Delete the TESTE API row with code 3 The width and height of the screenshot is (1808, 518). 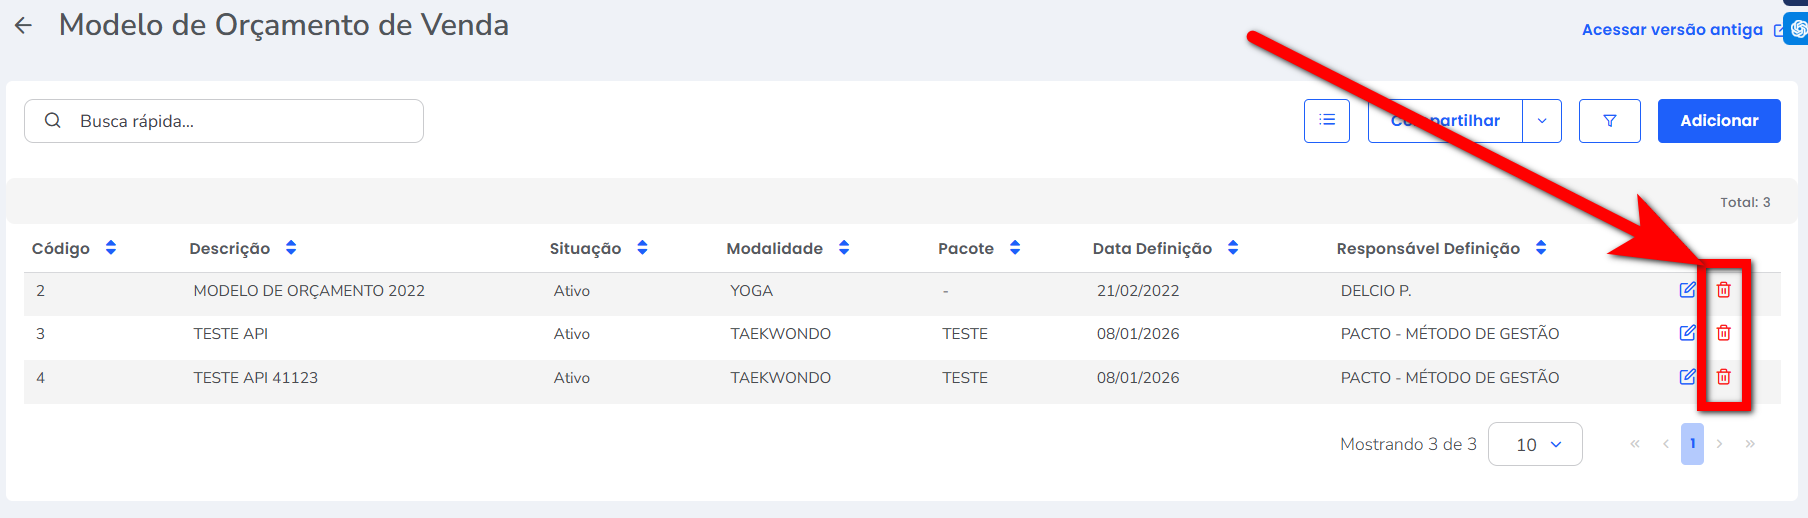pos(1723,333)
